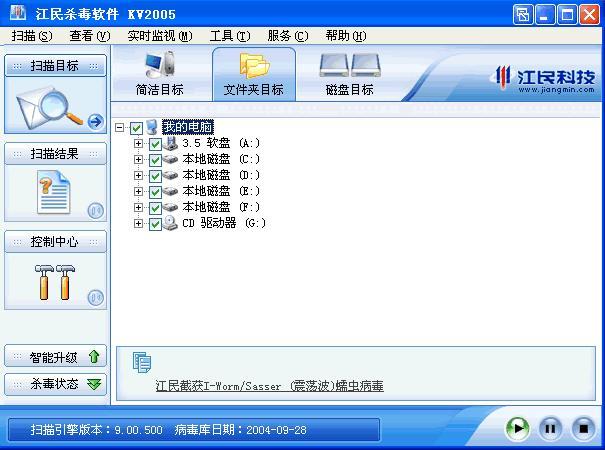The width and height of the screenshot is (605, 450).
Task: Open the I-Worm/Sasser 蠕虫病毒 news link
Action: [270, 386]
